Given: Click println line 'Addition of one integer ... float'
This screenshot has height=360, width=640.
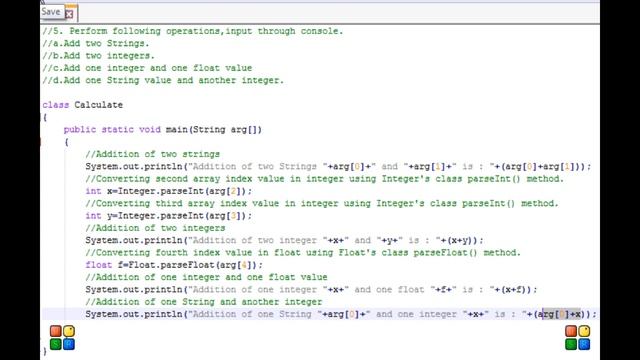Looking at the screenshot, I should click(x=311, y=289).
